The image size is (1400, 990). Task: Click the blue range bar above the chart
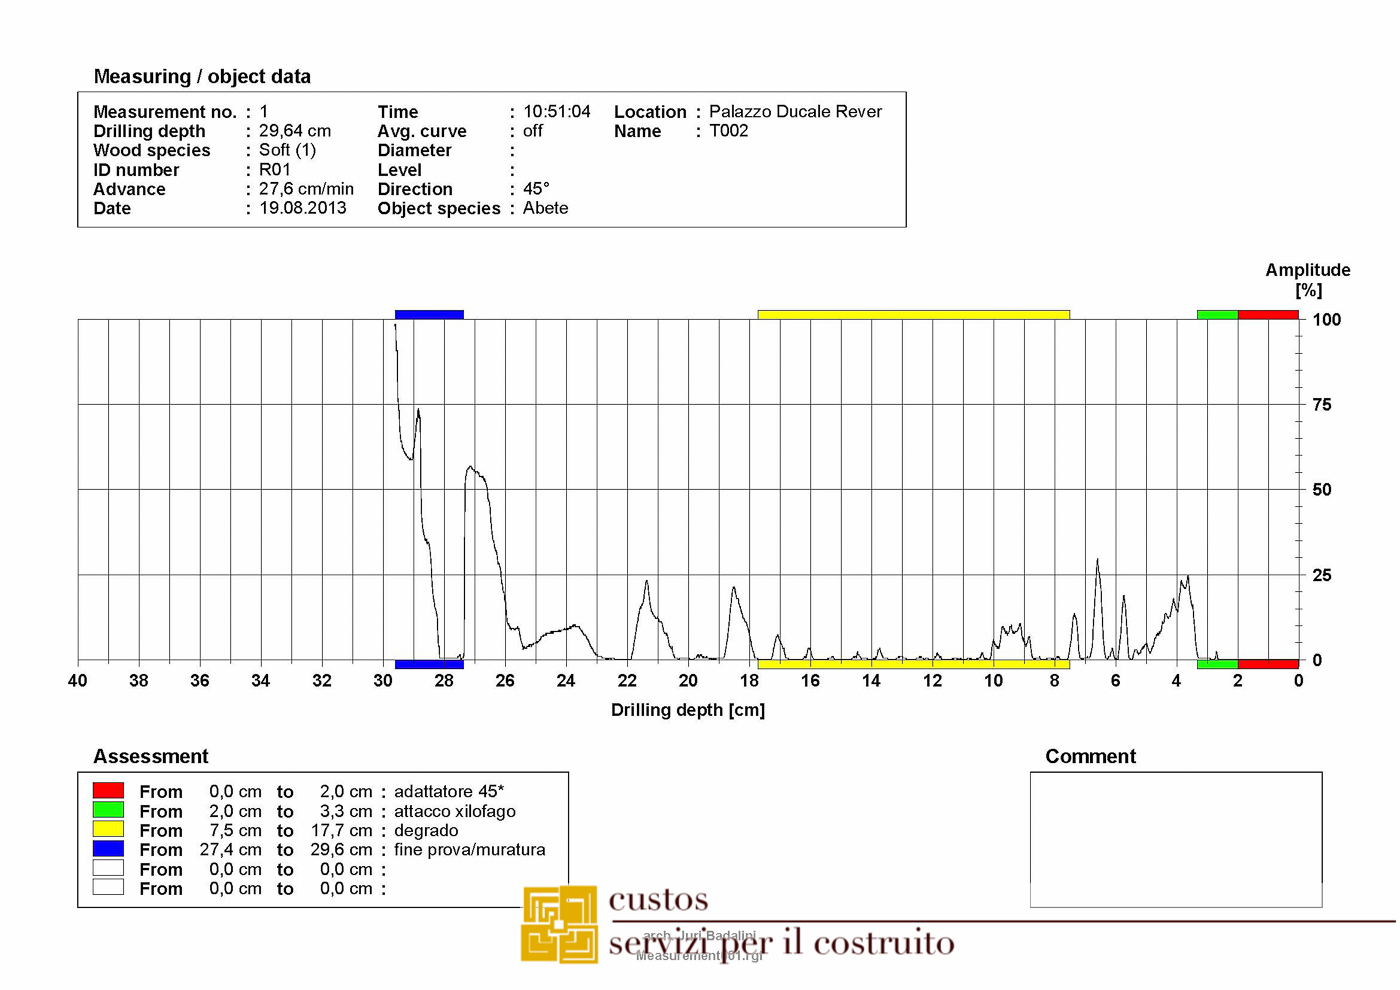tap(429, 314)
